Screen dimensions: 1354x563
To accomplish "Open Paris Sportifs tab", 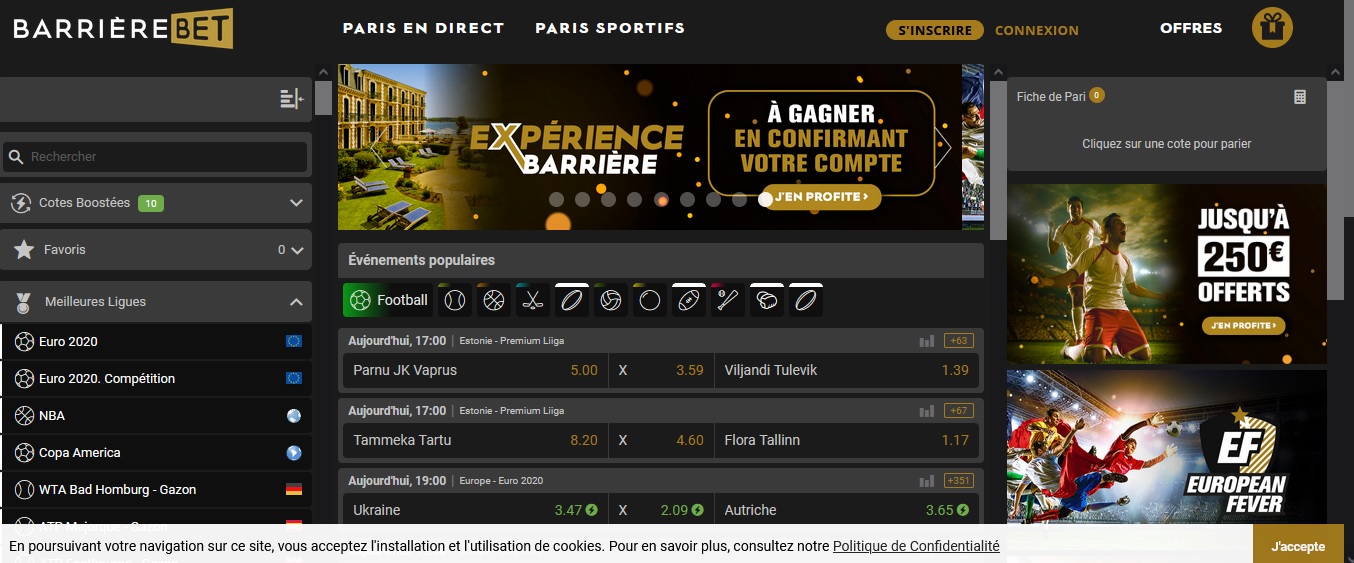I will click(610, 28).
